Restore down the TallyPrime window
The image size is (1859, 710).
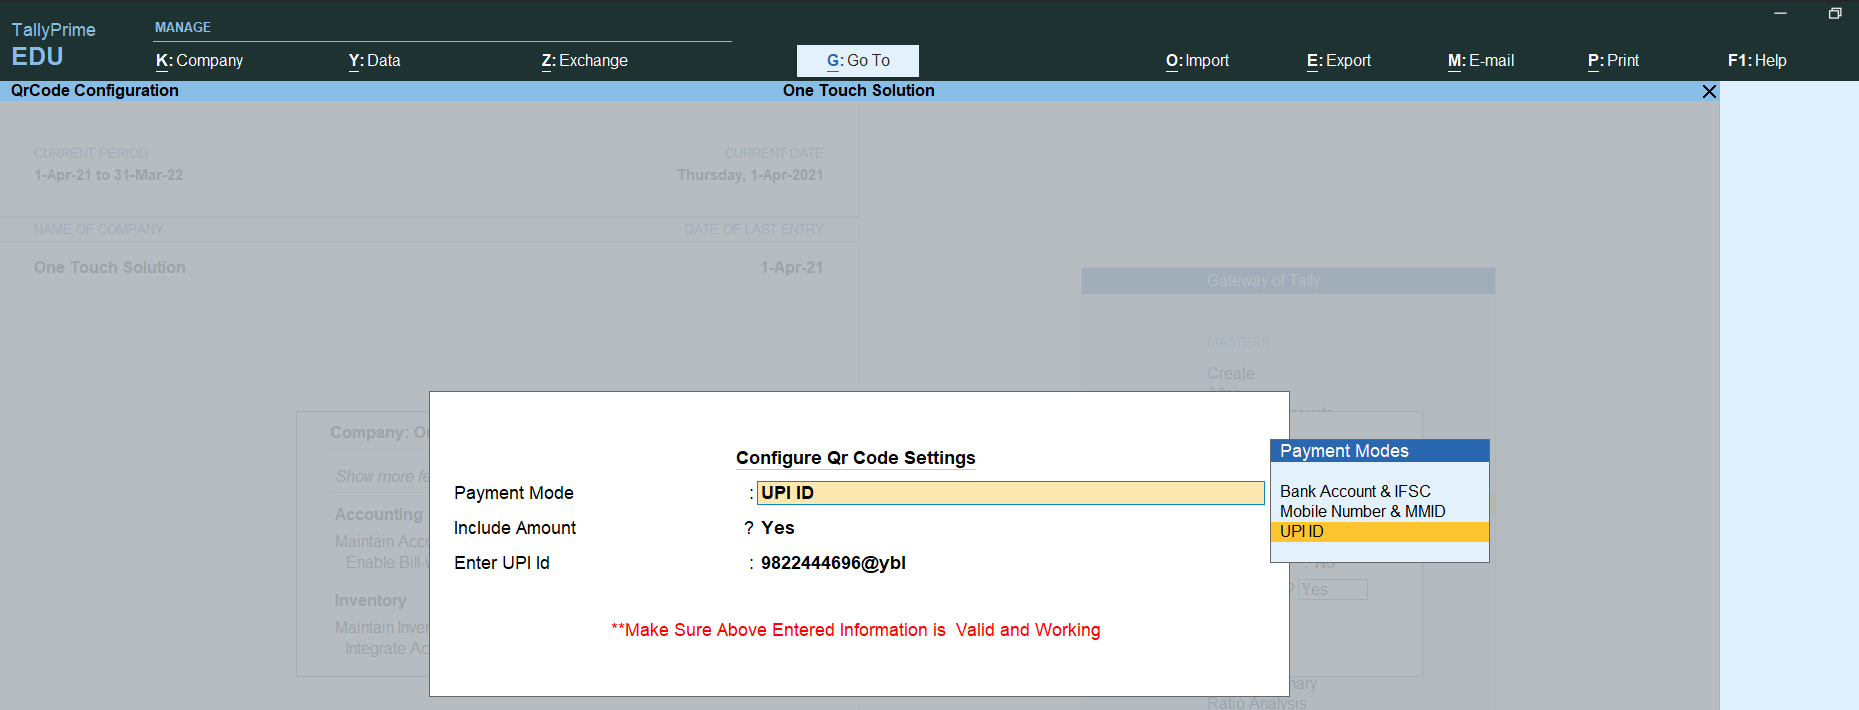click(1835, 13)
